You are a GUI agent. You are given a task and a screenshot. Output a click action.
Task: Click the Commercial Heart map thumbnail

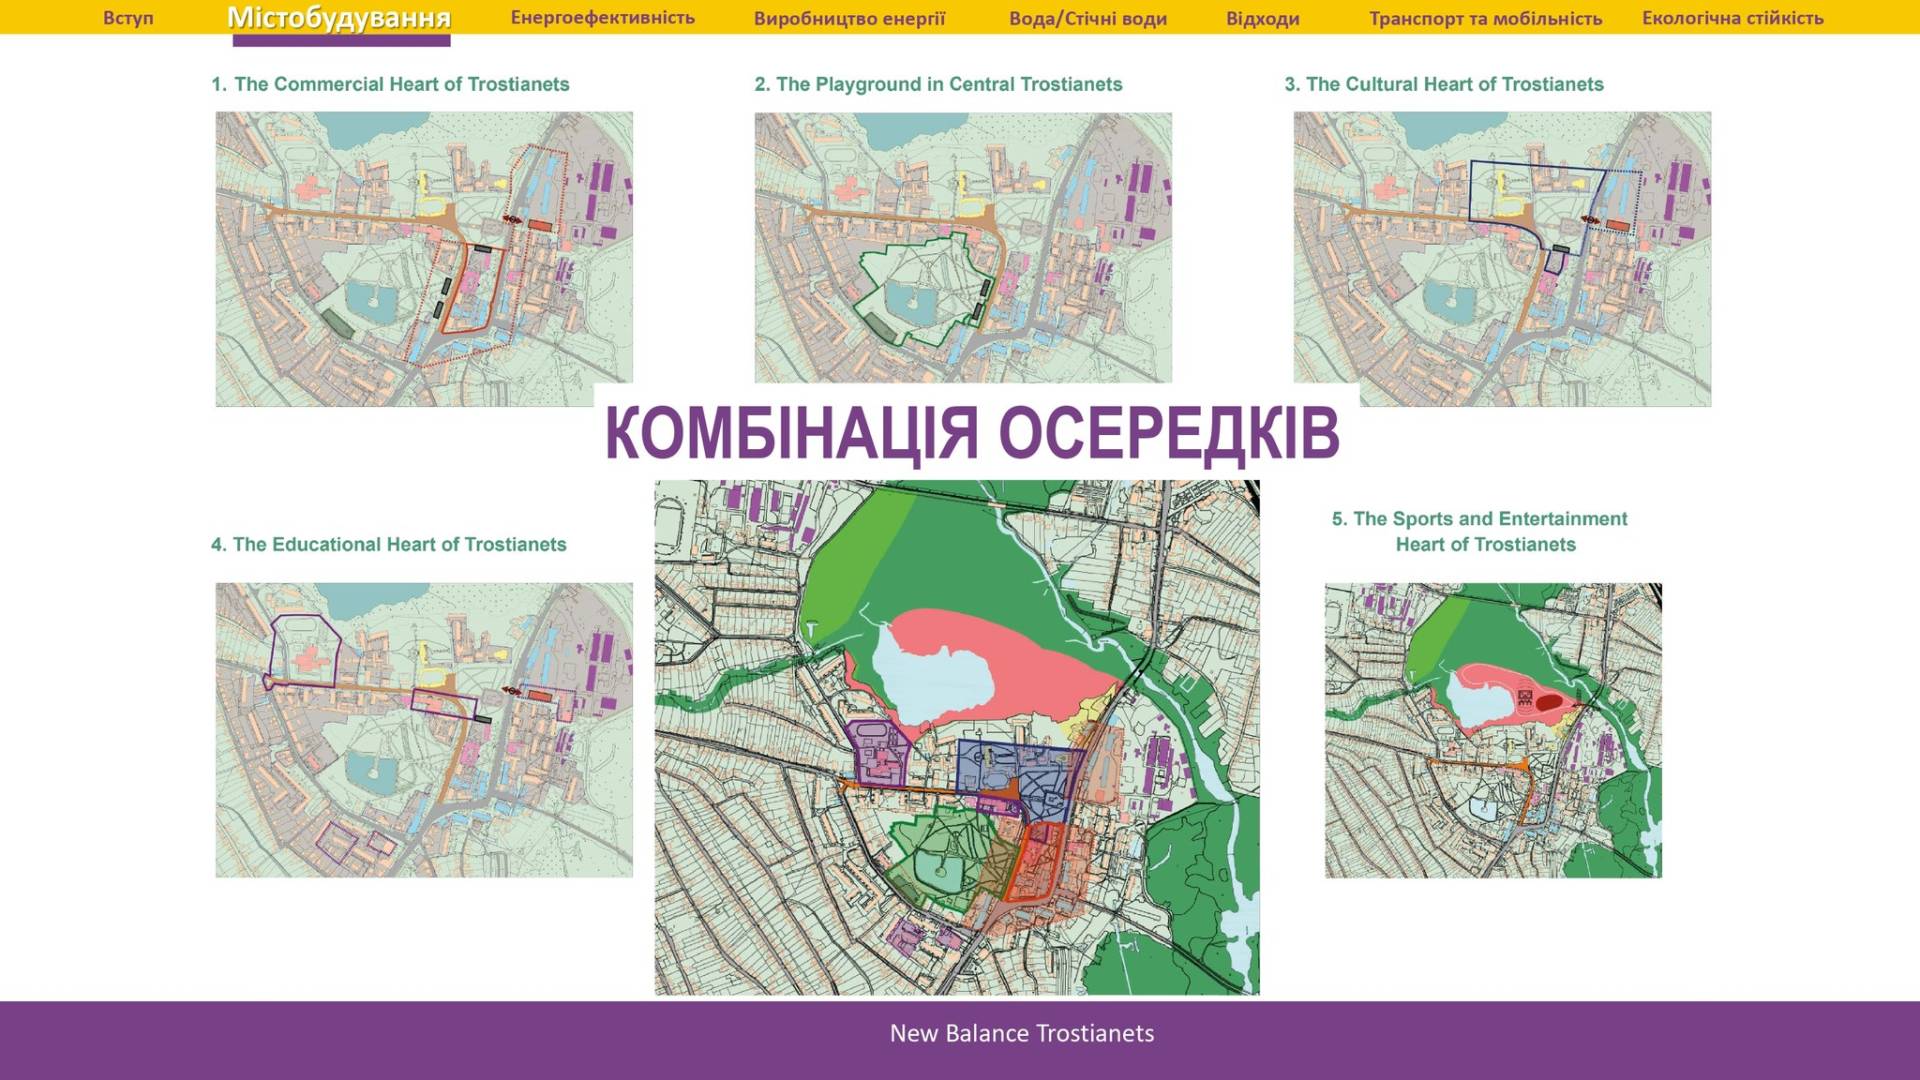[x=424, y=258]
